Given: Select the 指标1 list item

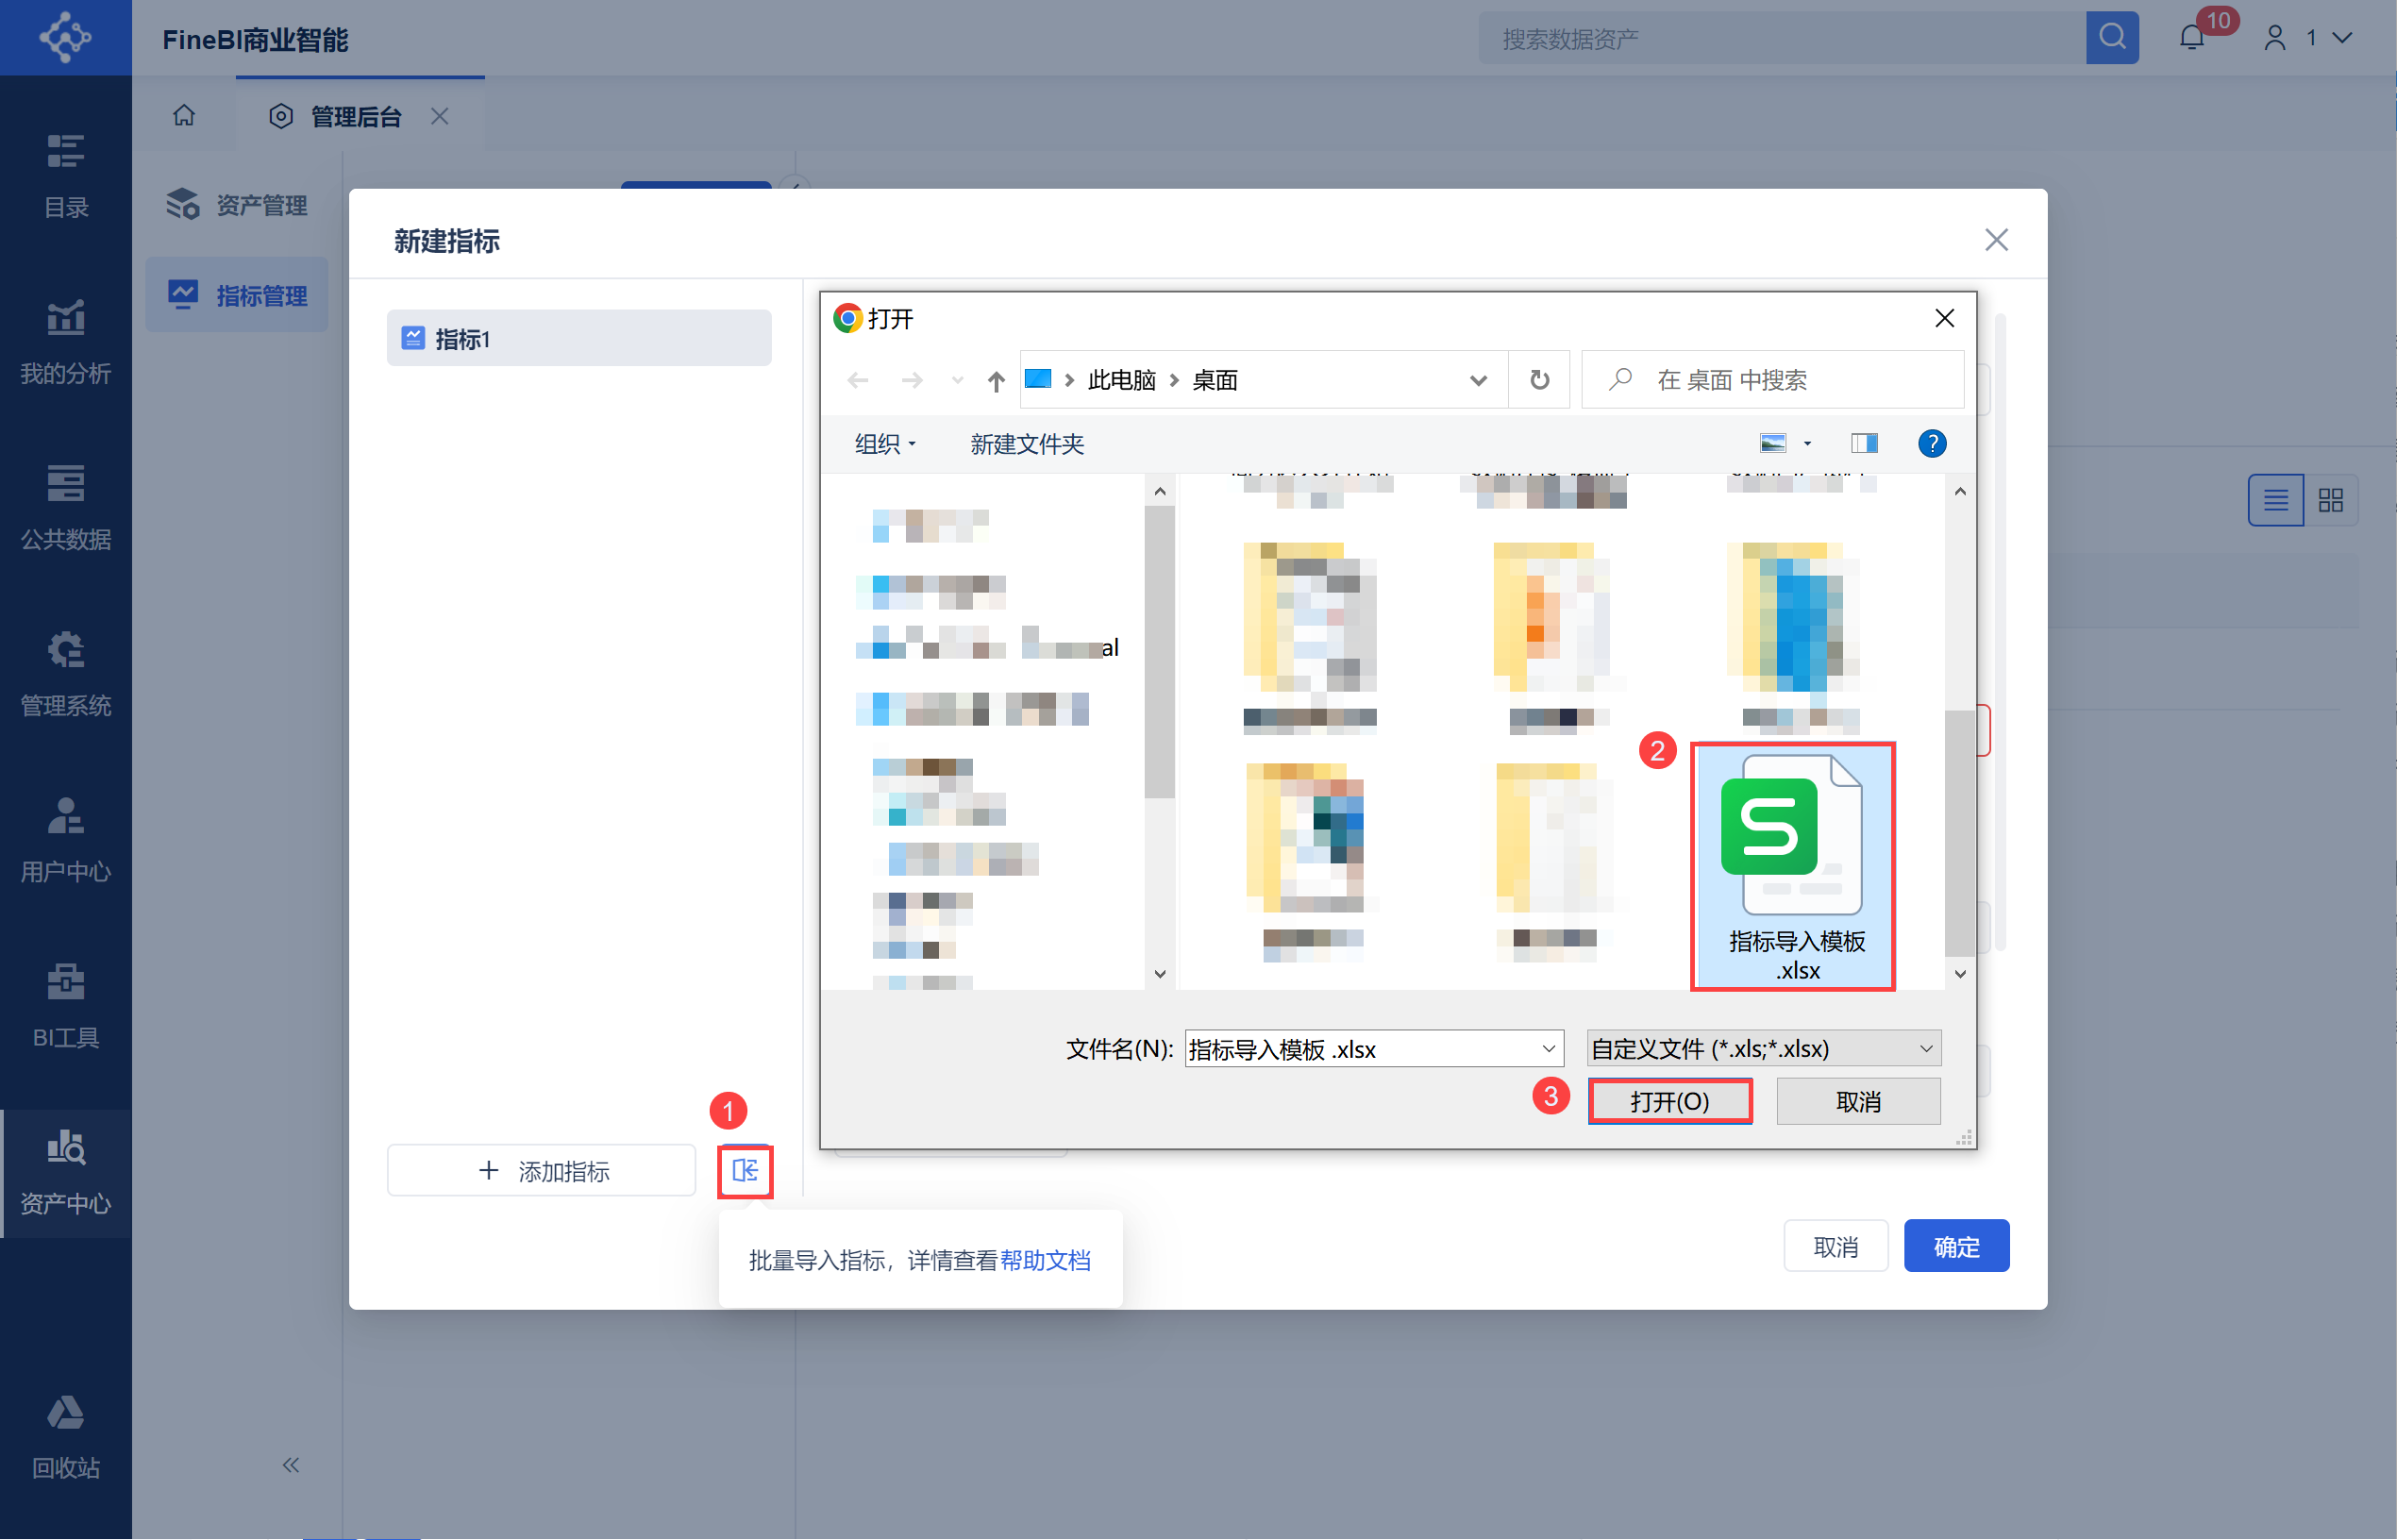Looking at the screenshot, I should coord(579,338).
